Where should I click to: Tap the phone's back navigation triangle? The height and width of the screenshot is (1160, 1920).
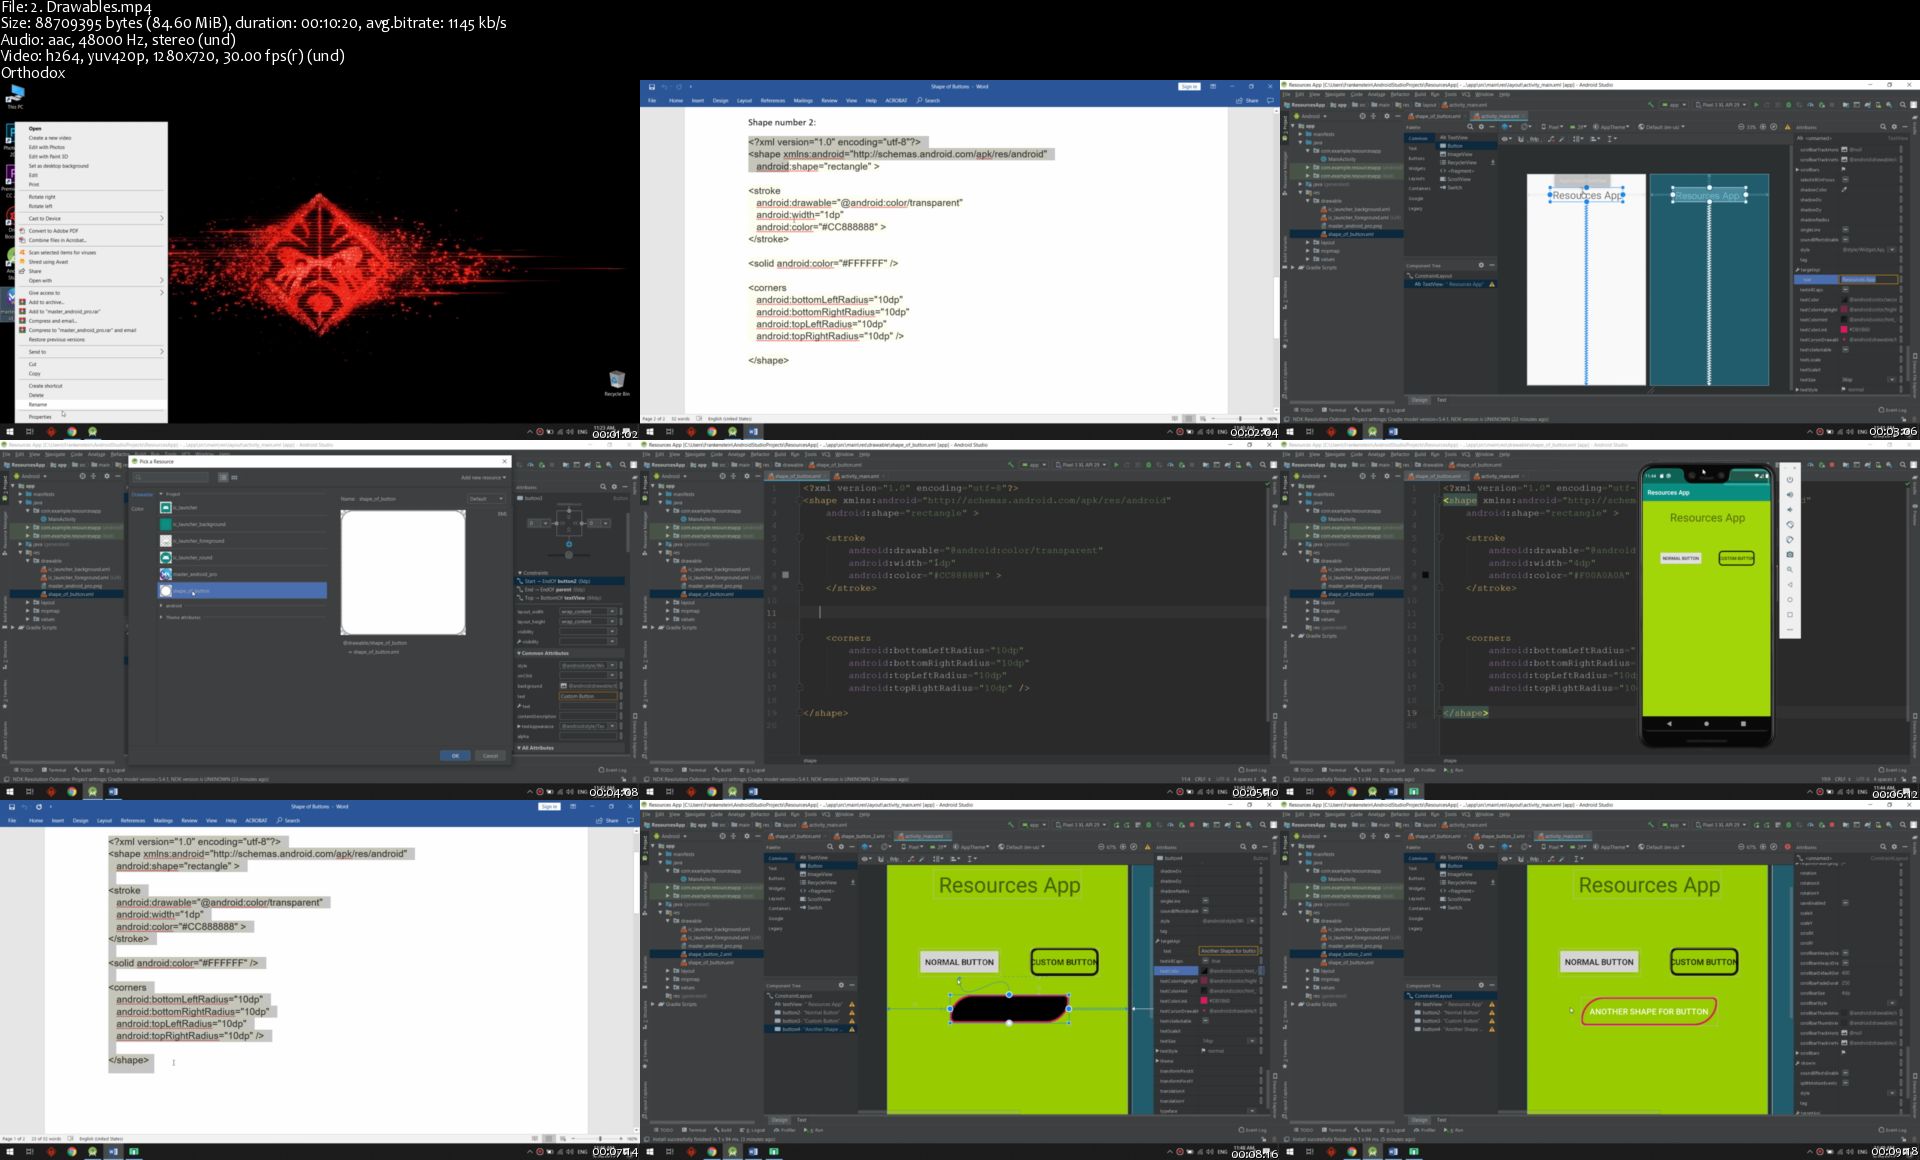tap(1669, 723)
